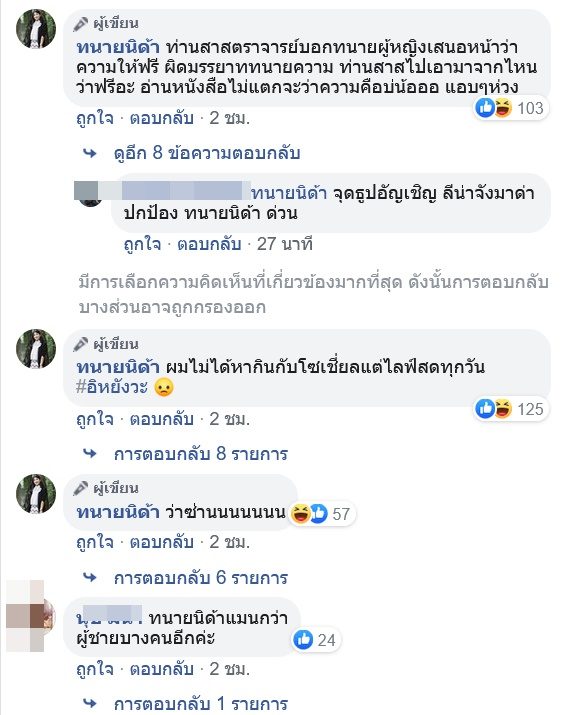Screen dimensions: 588x715
Task: Reply to the ทนายนิด้าแมนกว่า comment via ตอบกลับ
Action: click(x=161, y=669)
